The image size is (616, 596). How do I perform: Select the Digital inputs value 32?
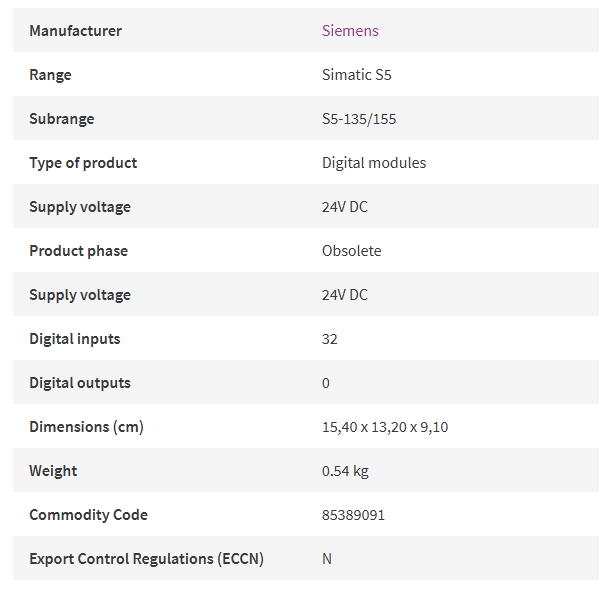point(329,339)
